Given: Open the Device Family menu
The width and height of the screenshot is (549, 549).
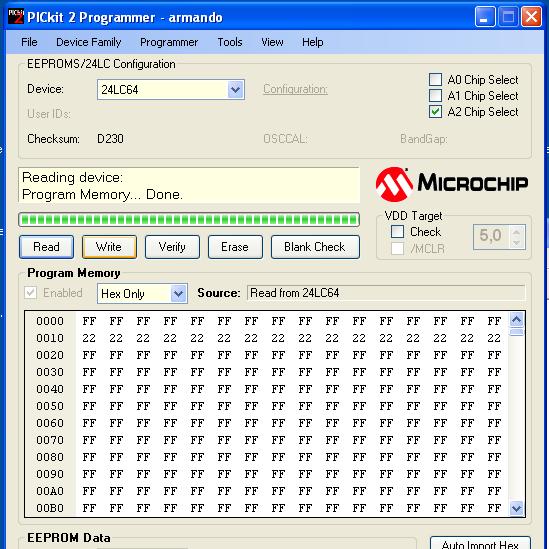Looking at the screenshot, I should point(89,42).
